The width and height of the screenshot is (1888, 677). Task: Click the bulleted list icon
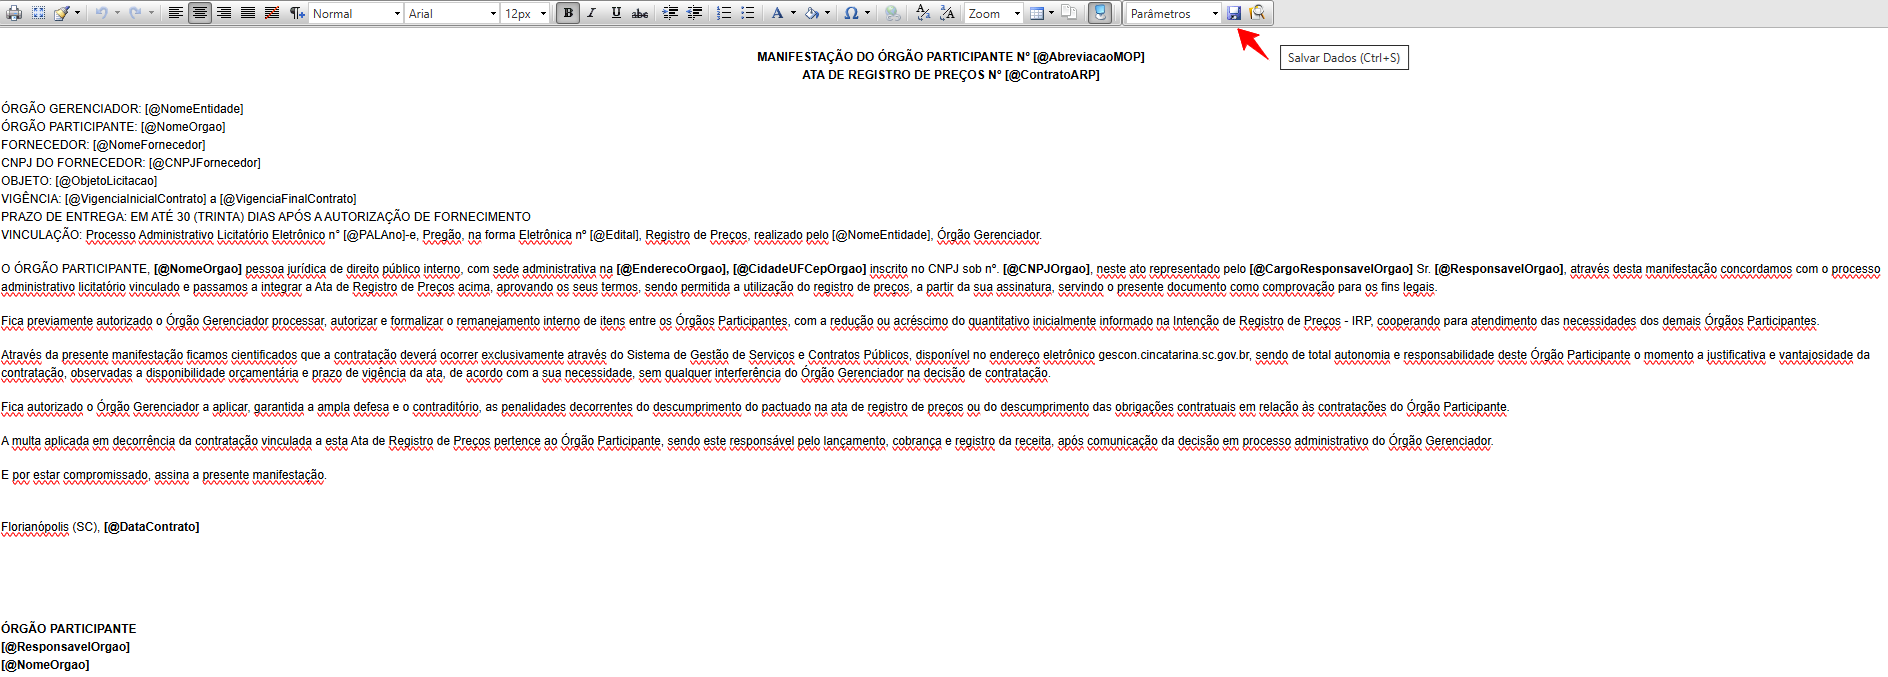pos(747,13)
